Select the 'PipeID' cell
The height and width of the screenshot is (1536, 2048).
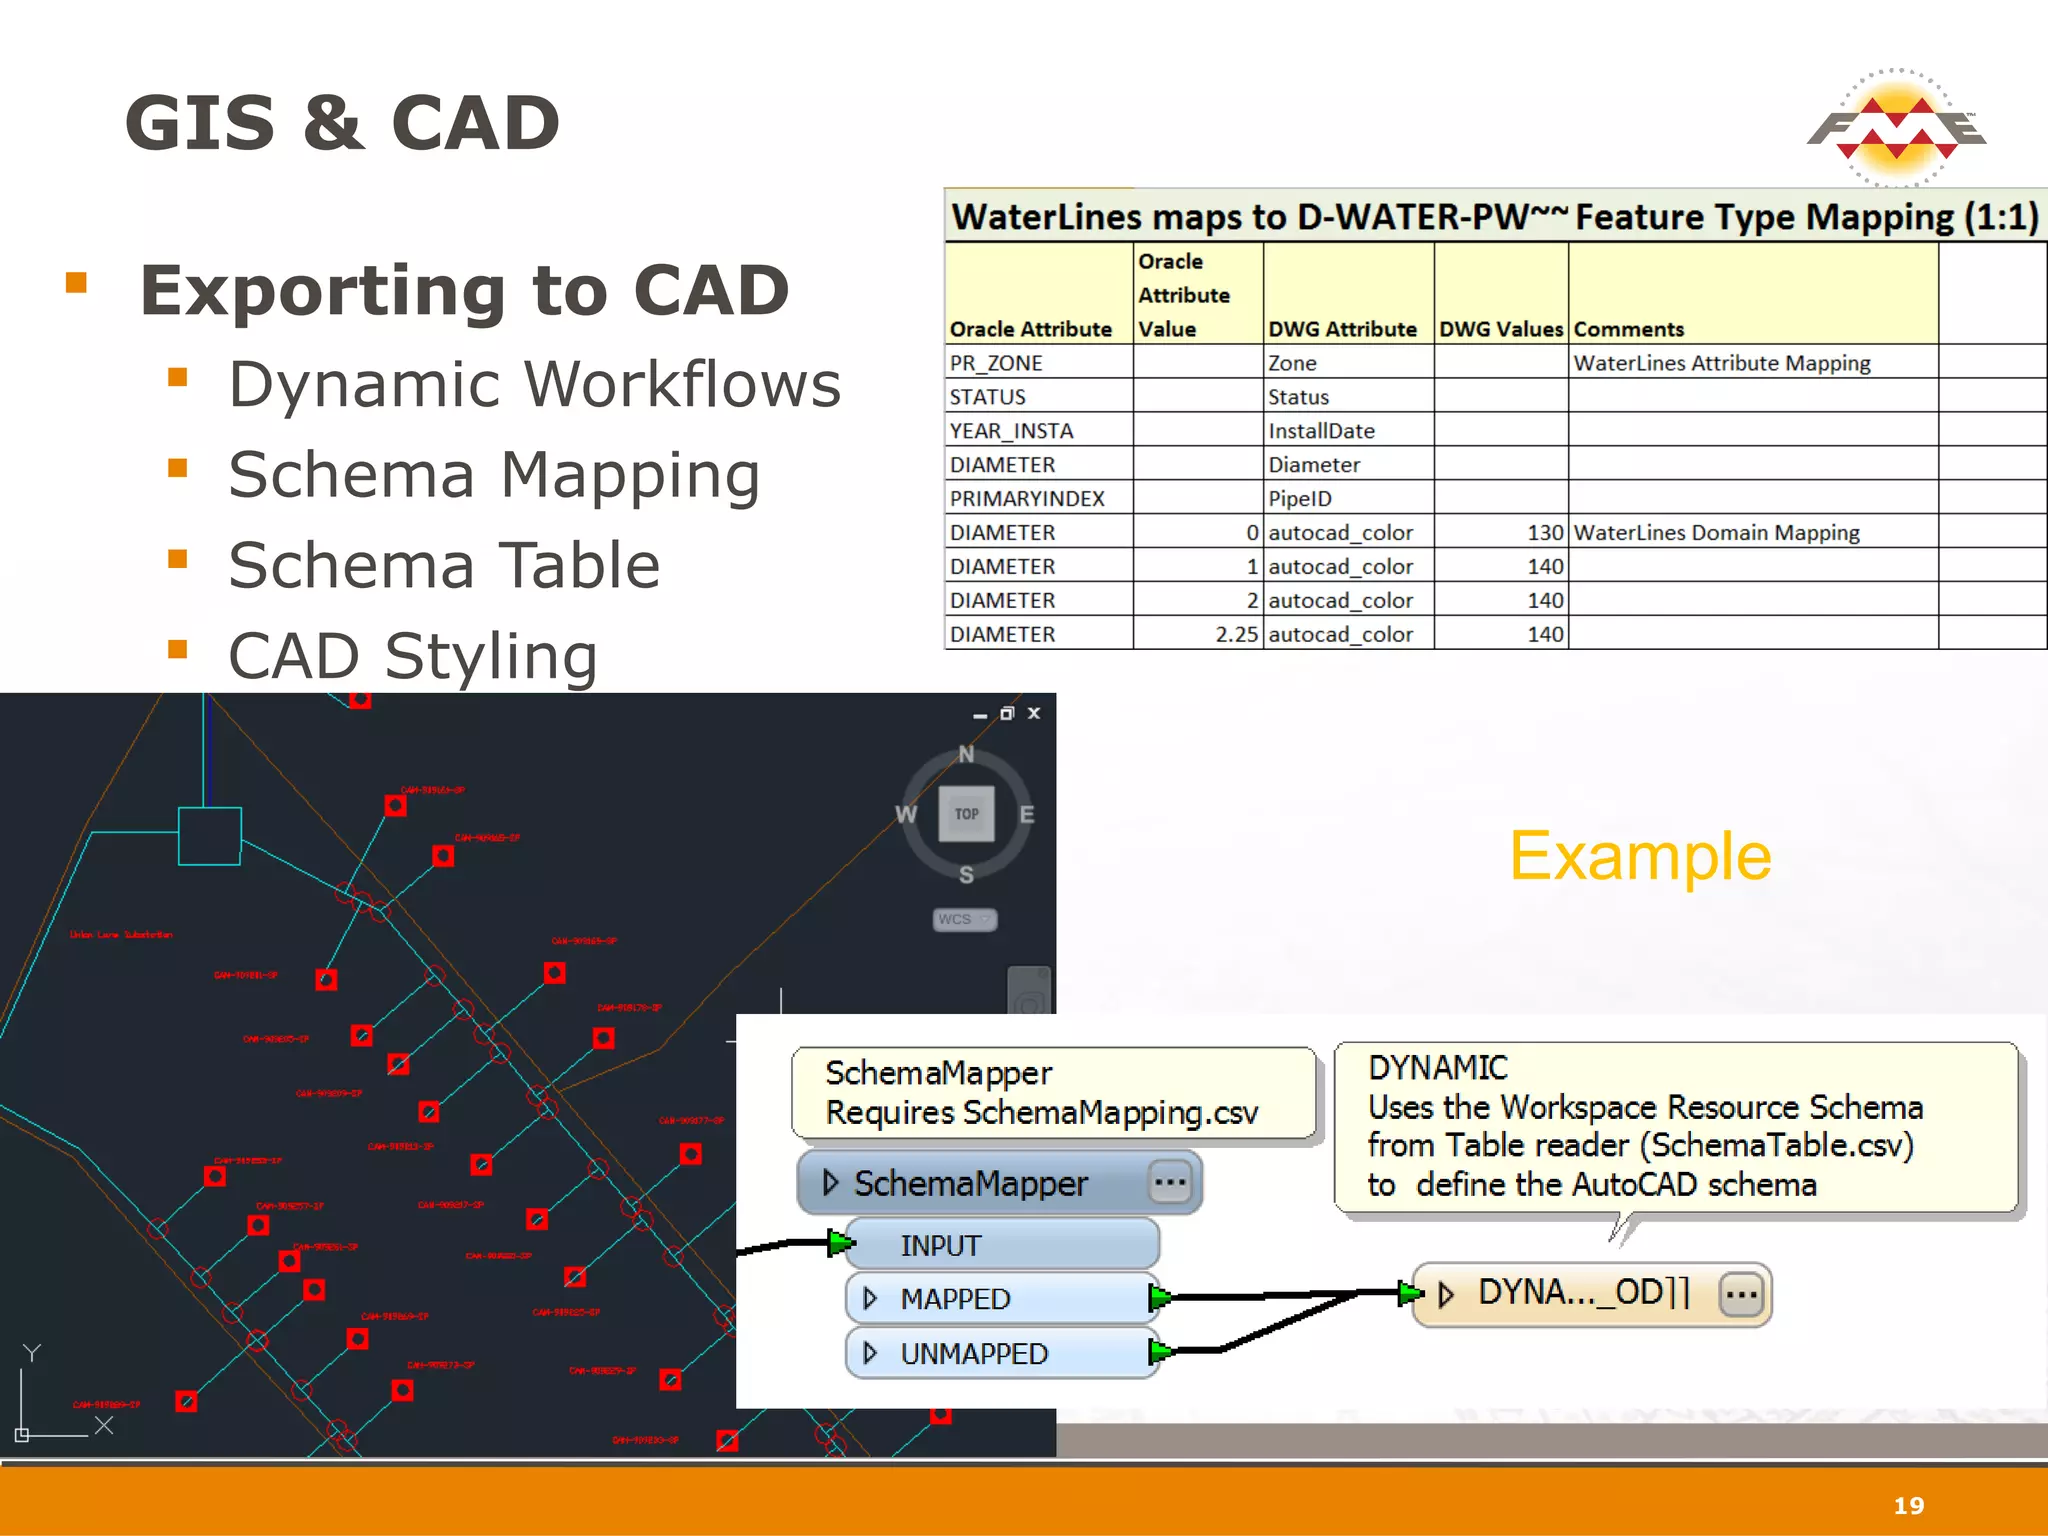(1349, 498)
